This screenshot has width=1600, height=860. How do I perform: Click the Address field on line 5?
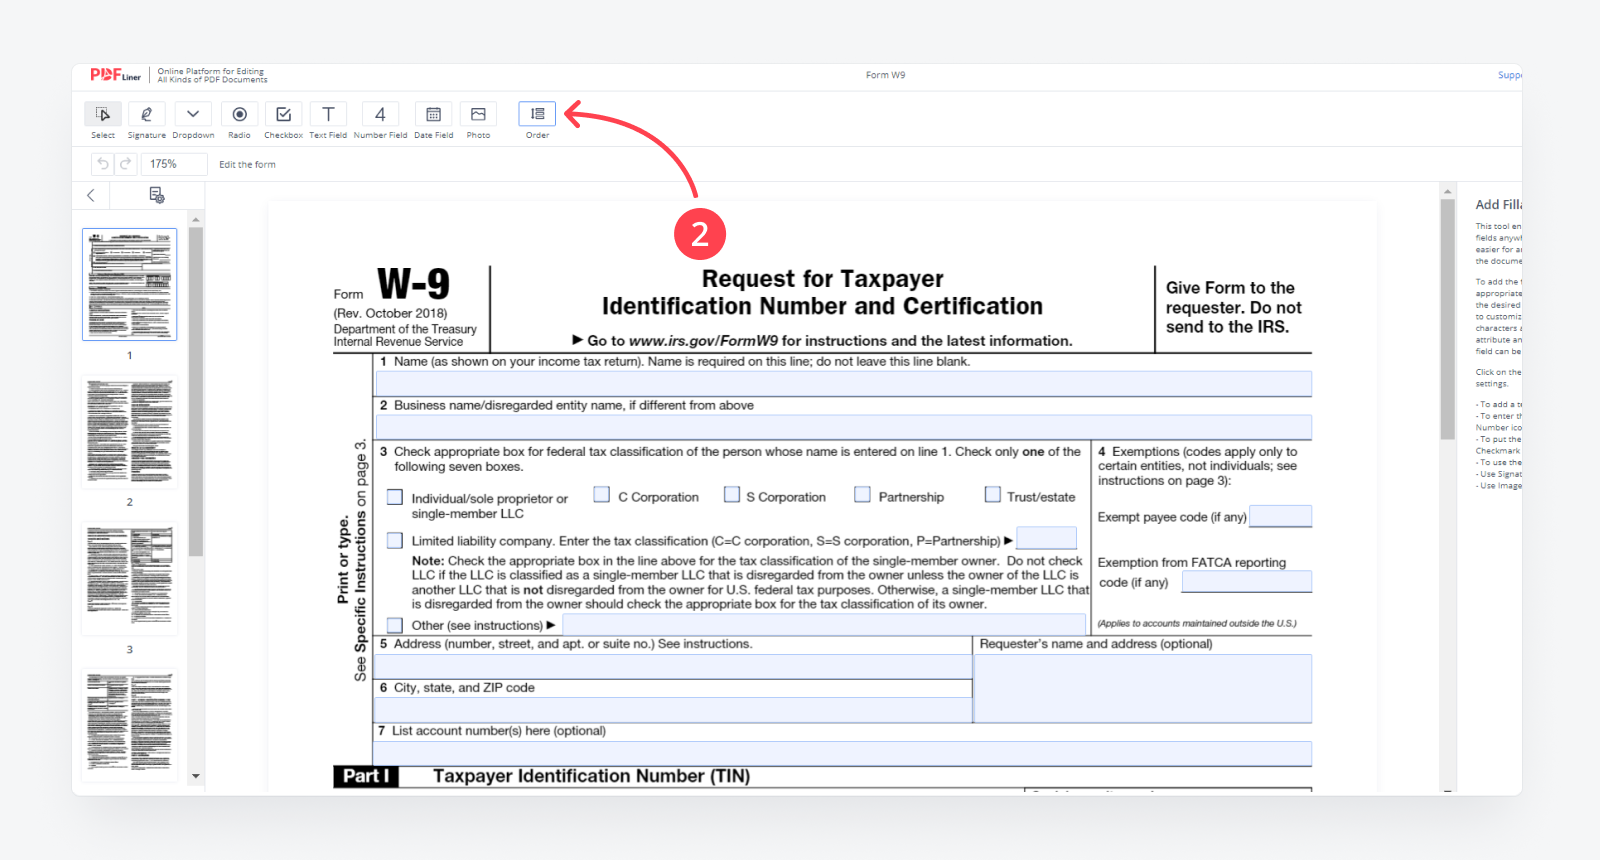pyautogui.click(x=674, y=667)
